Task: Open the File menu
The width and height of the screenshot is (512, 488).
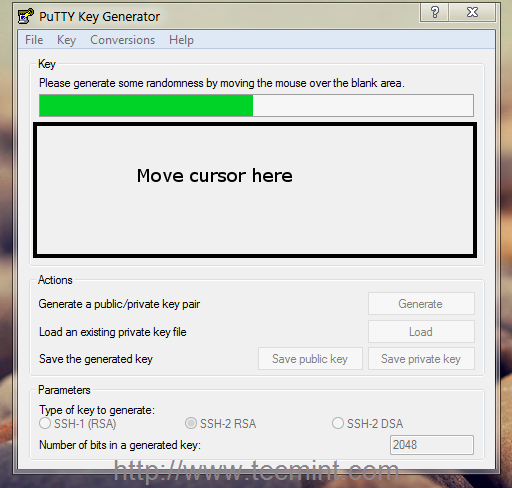Action: click(34, 40)
